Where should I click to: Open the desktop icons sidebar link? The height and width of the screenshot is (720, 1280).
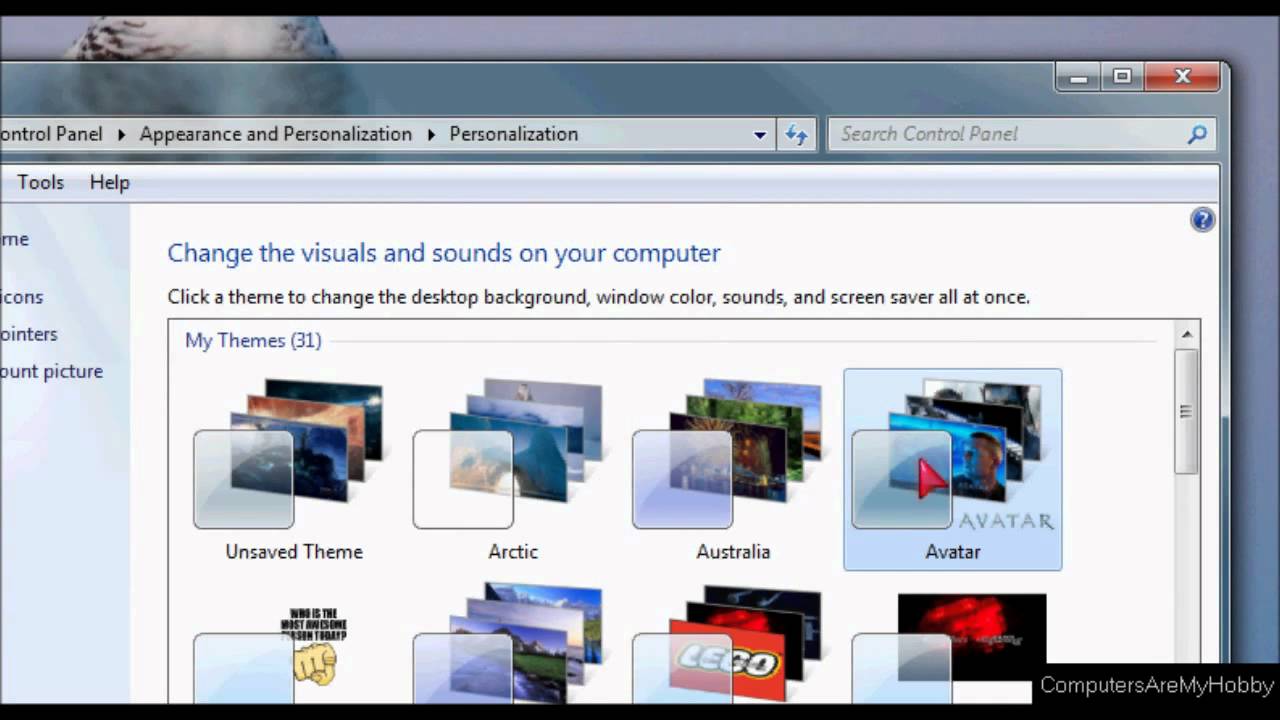click(22, 297)
